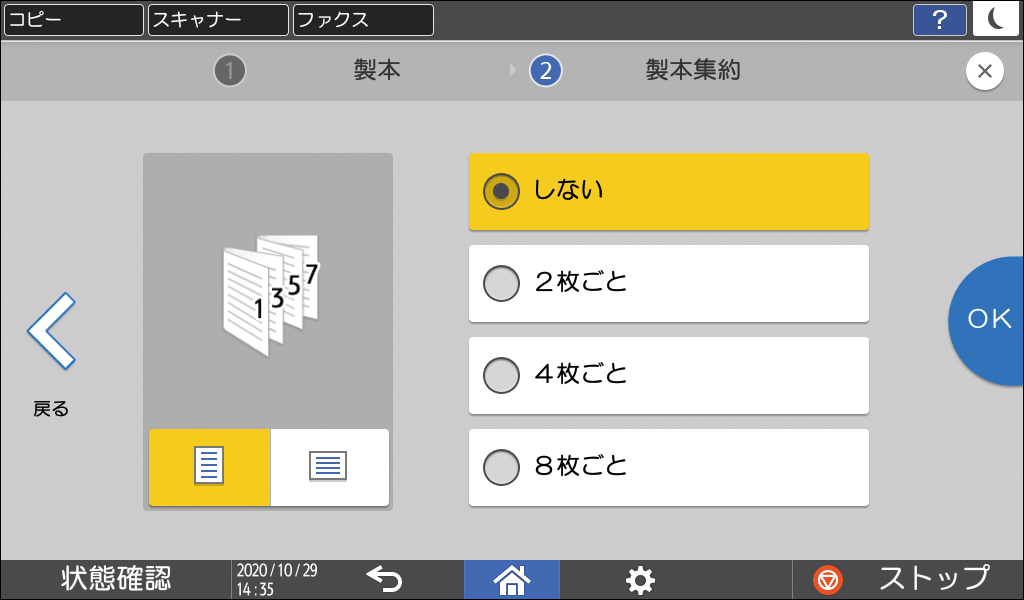This screenshot has height=600, width=1024.
Task: Switch to the ファックス tab
Action: pyautogui.click(x=362, y=19)
